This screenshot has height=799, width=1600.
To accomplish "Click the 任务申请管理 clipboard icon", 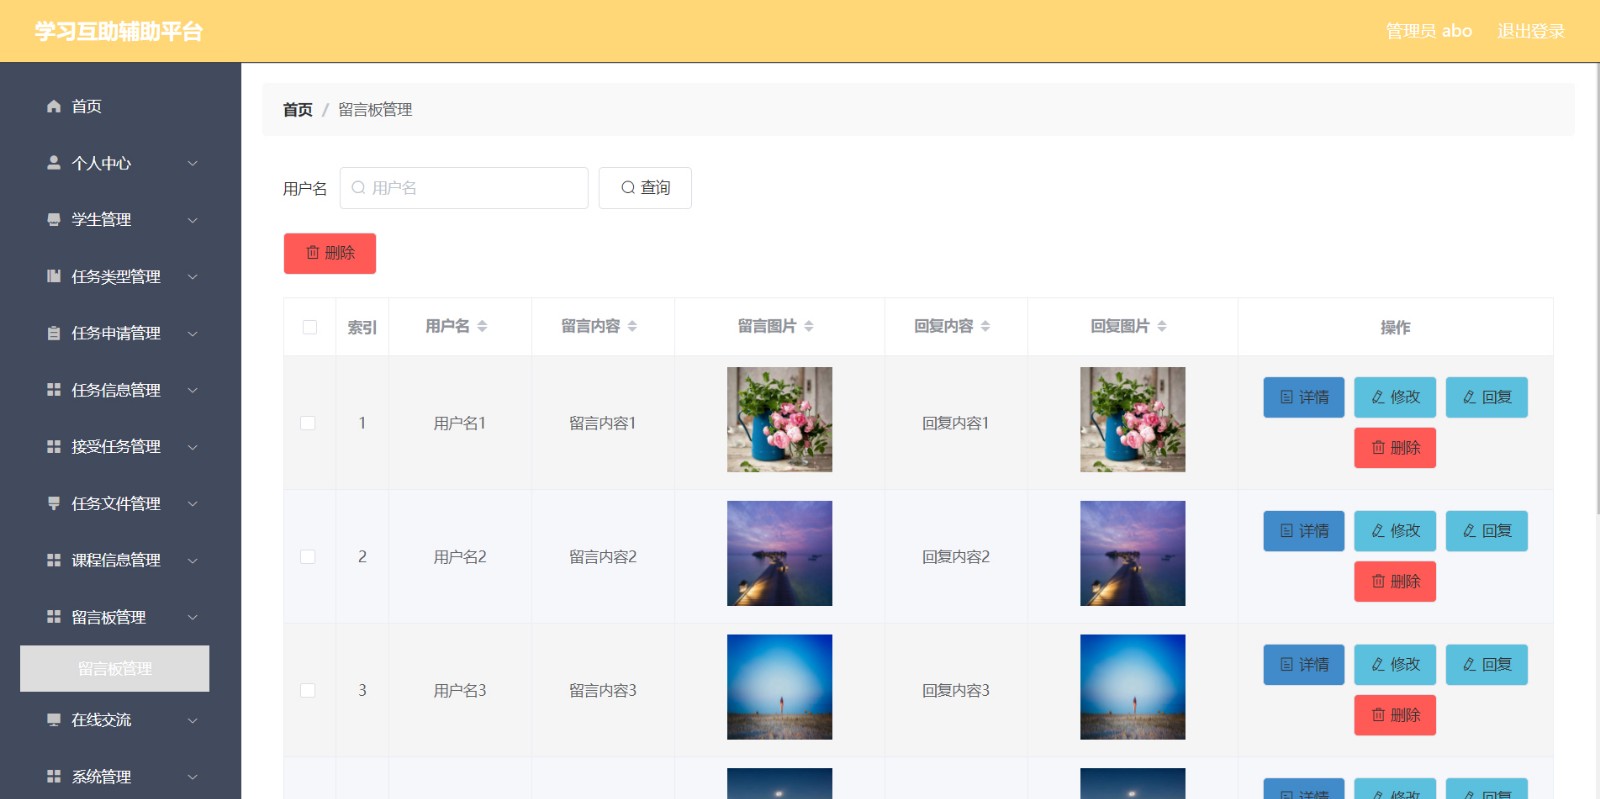I will pos(54,333).
